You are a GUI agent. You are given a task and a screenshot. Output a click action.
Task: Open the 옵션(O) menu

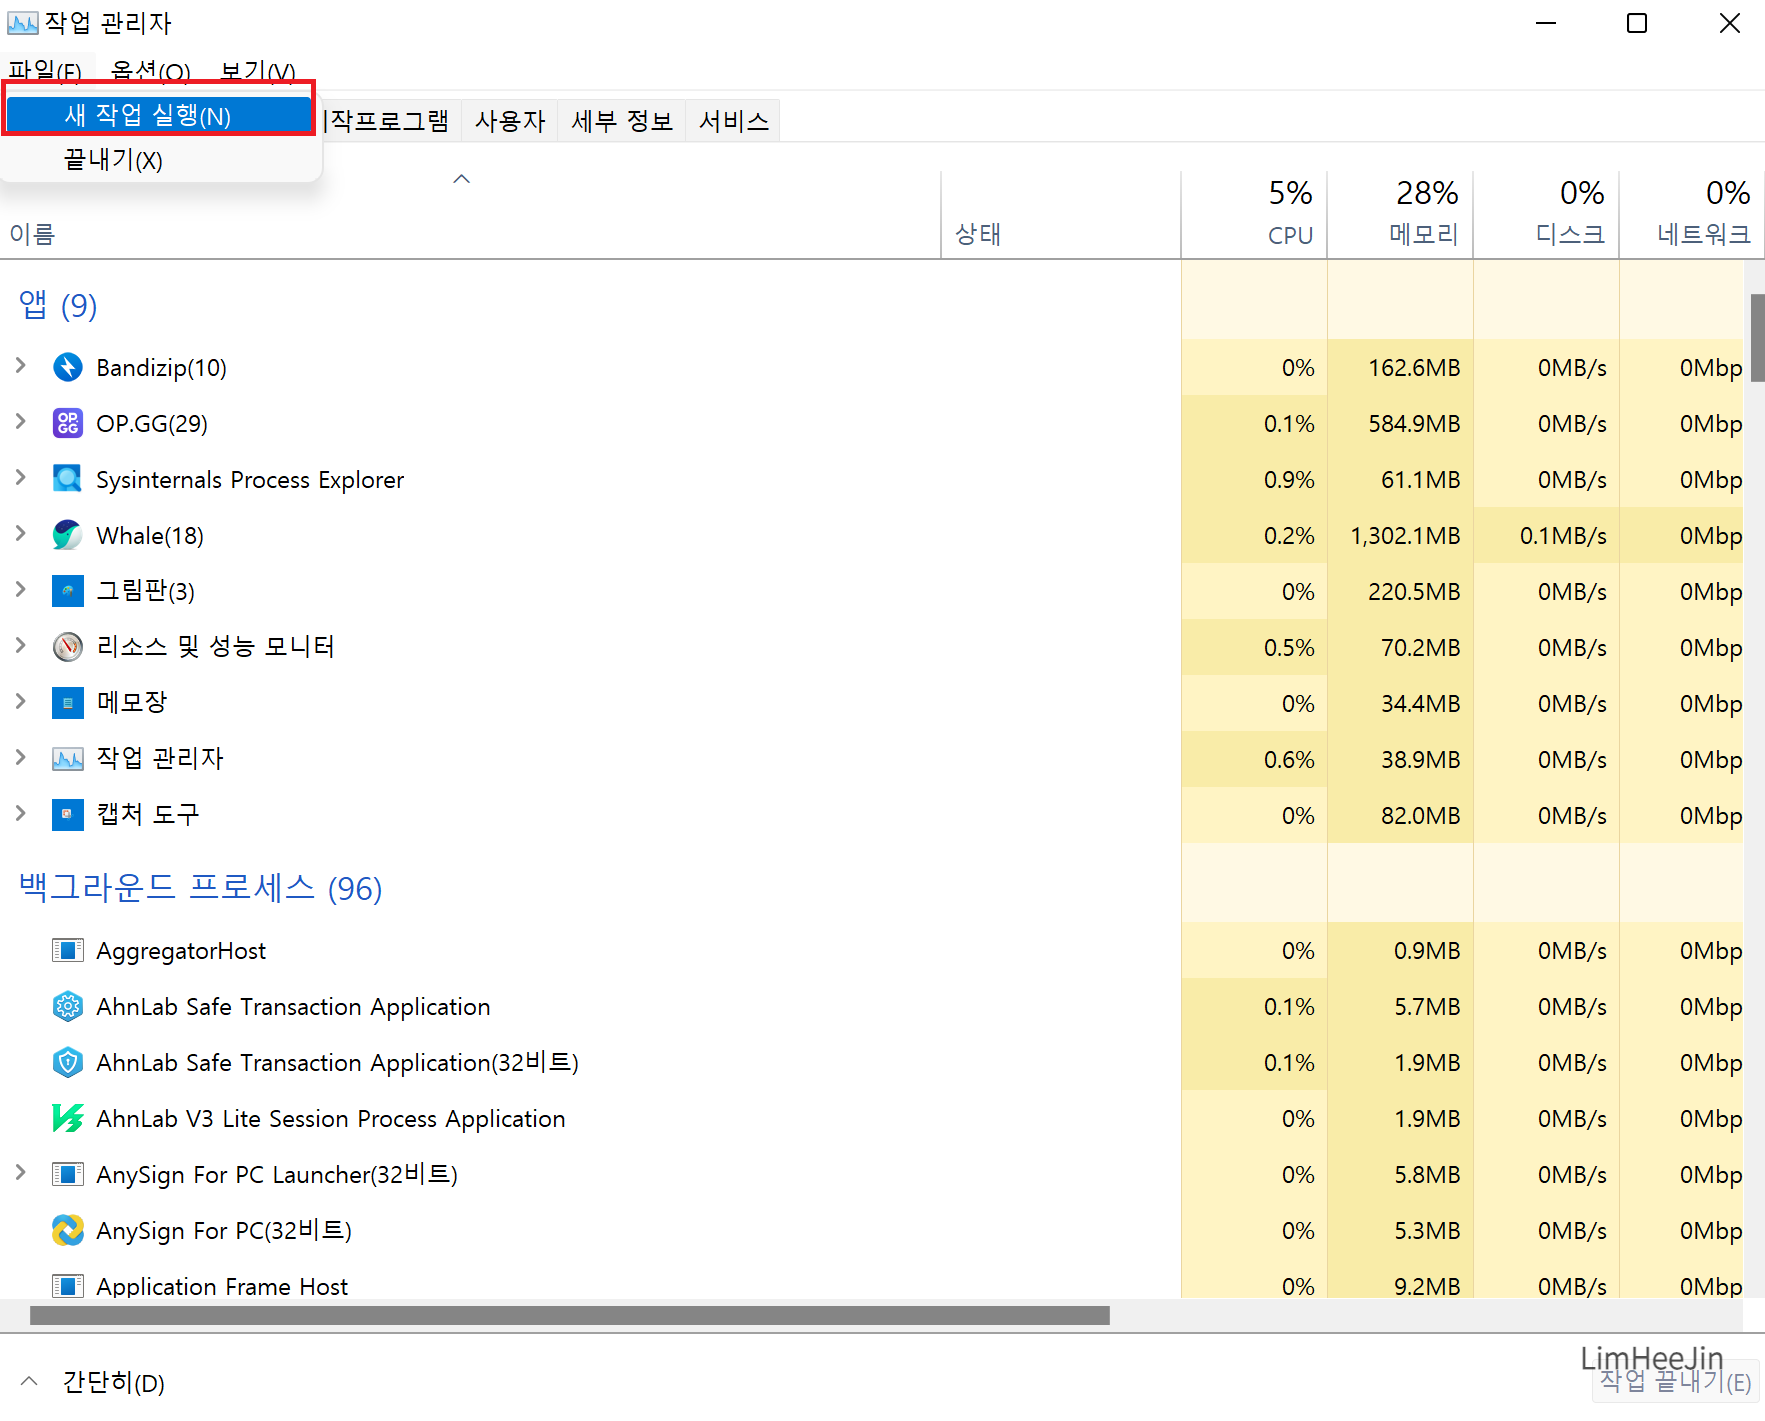coord(150,71)
